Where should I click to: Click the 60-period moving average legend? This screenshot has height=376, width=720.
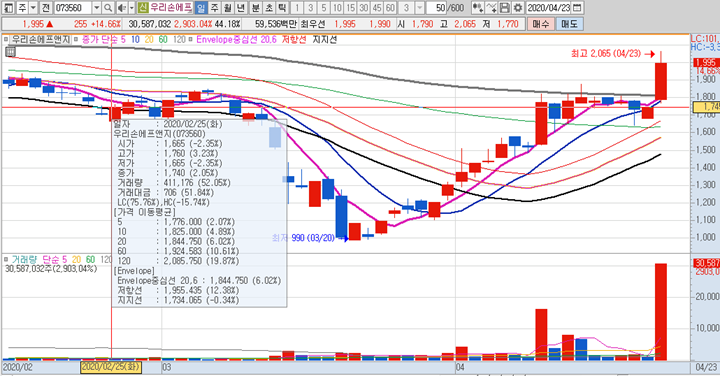tap(163, 39)
